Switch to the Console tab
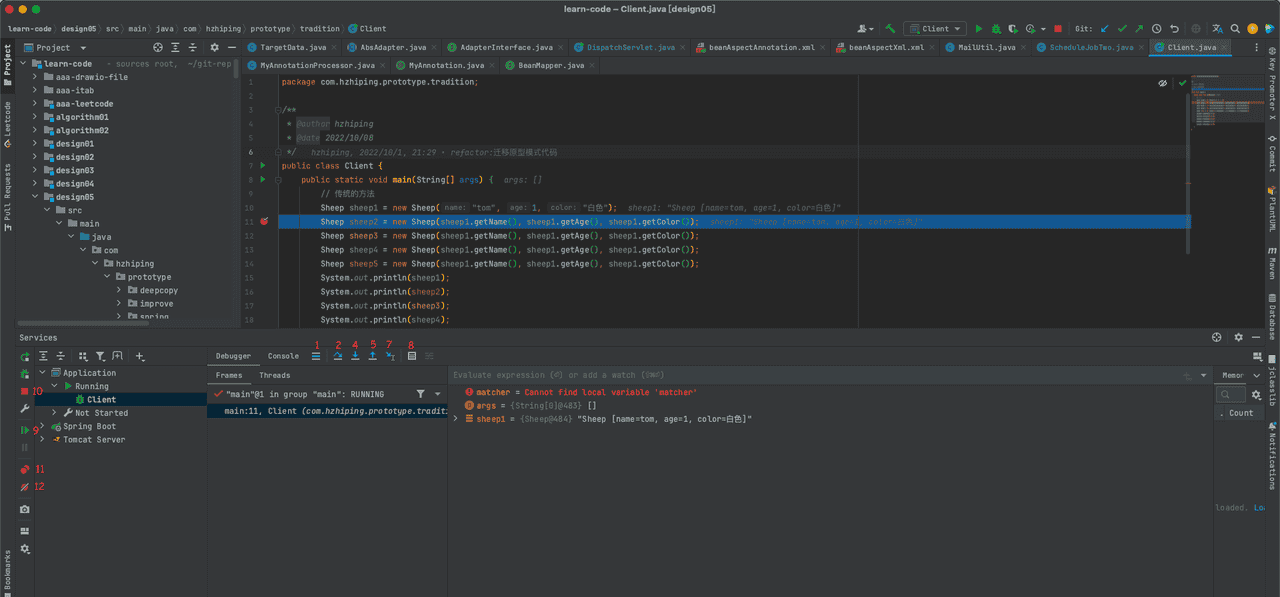Viewport: 1280px width, 597px height. 283,356
